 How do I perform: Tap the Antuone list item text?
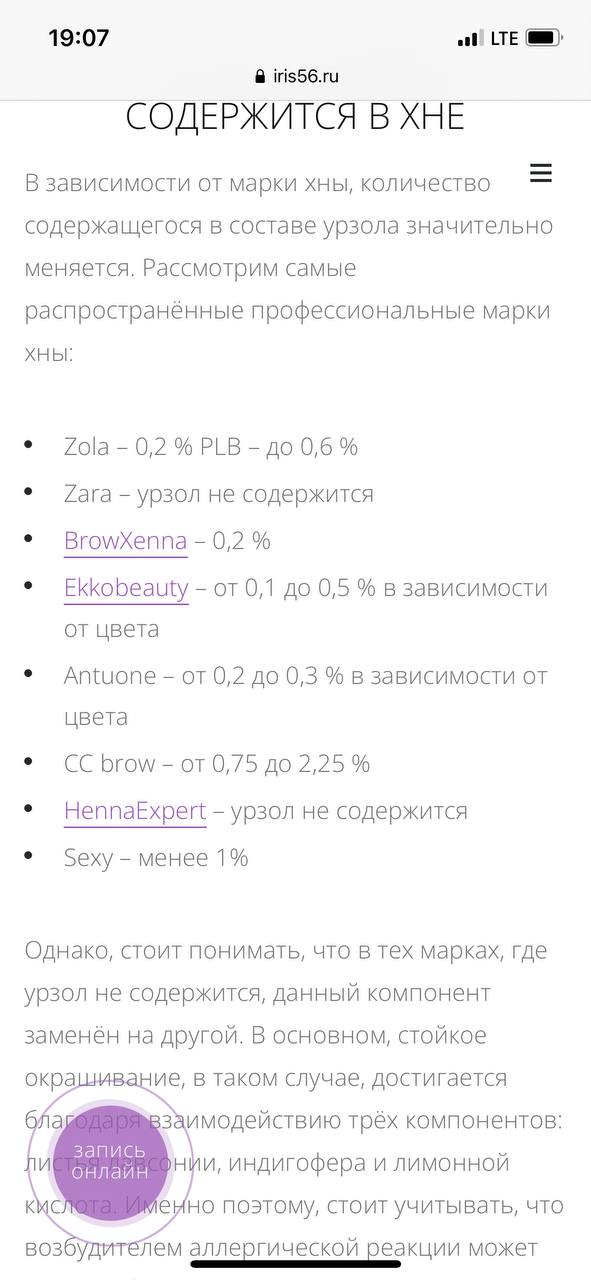306,696
